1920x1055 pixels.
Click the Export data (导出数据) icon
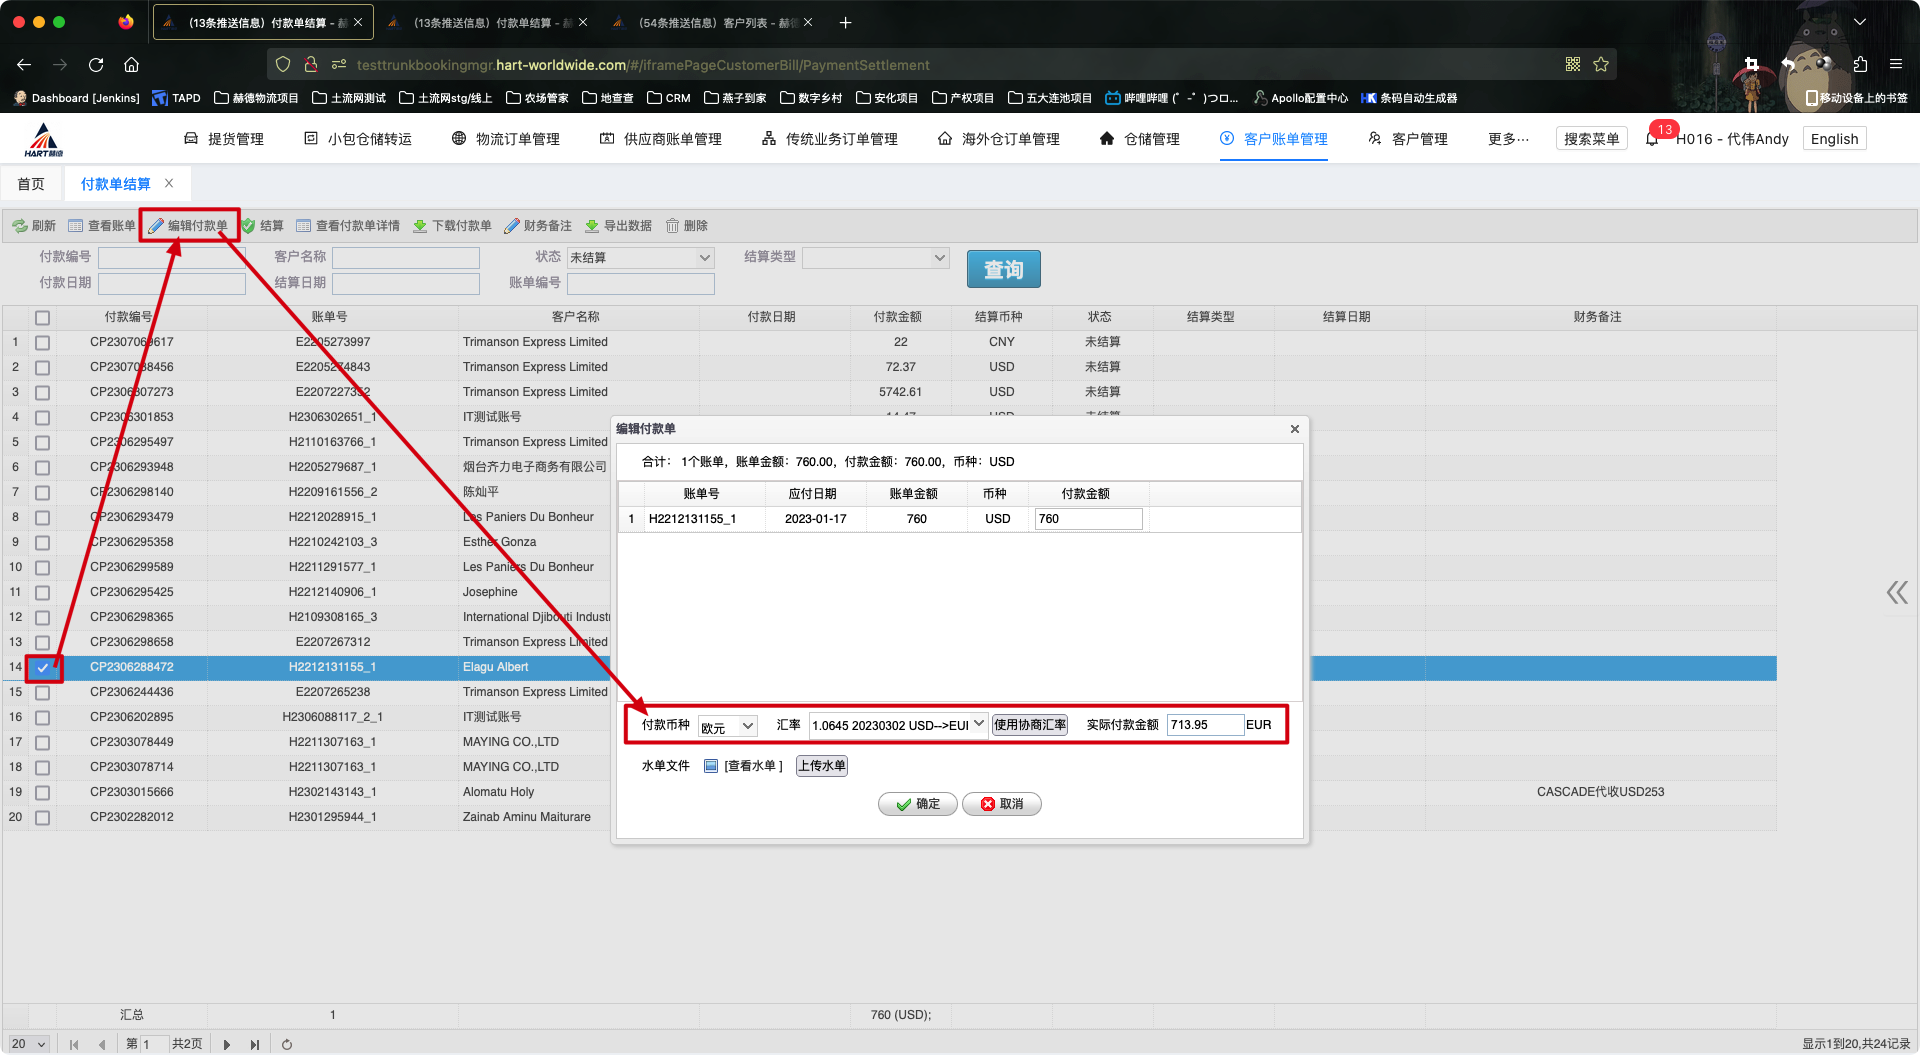[592, 226]
